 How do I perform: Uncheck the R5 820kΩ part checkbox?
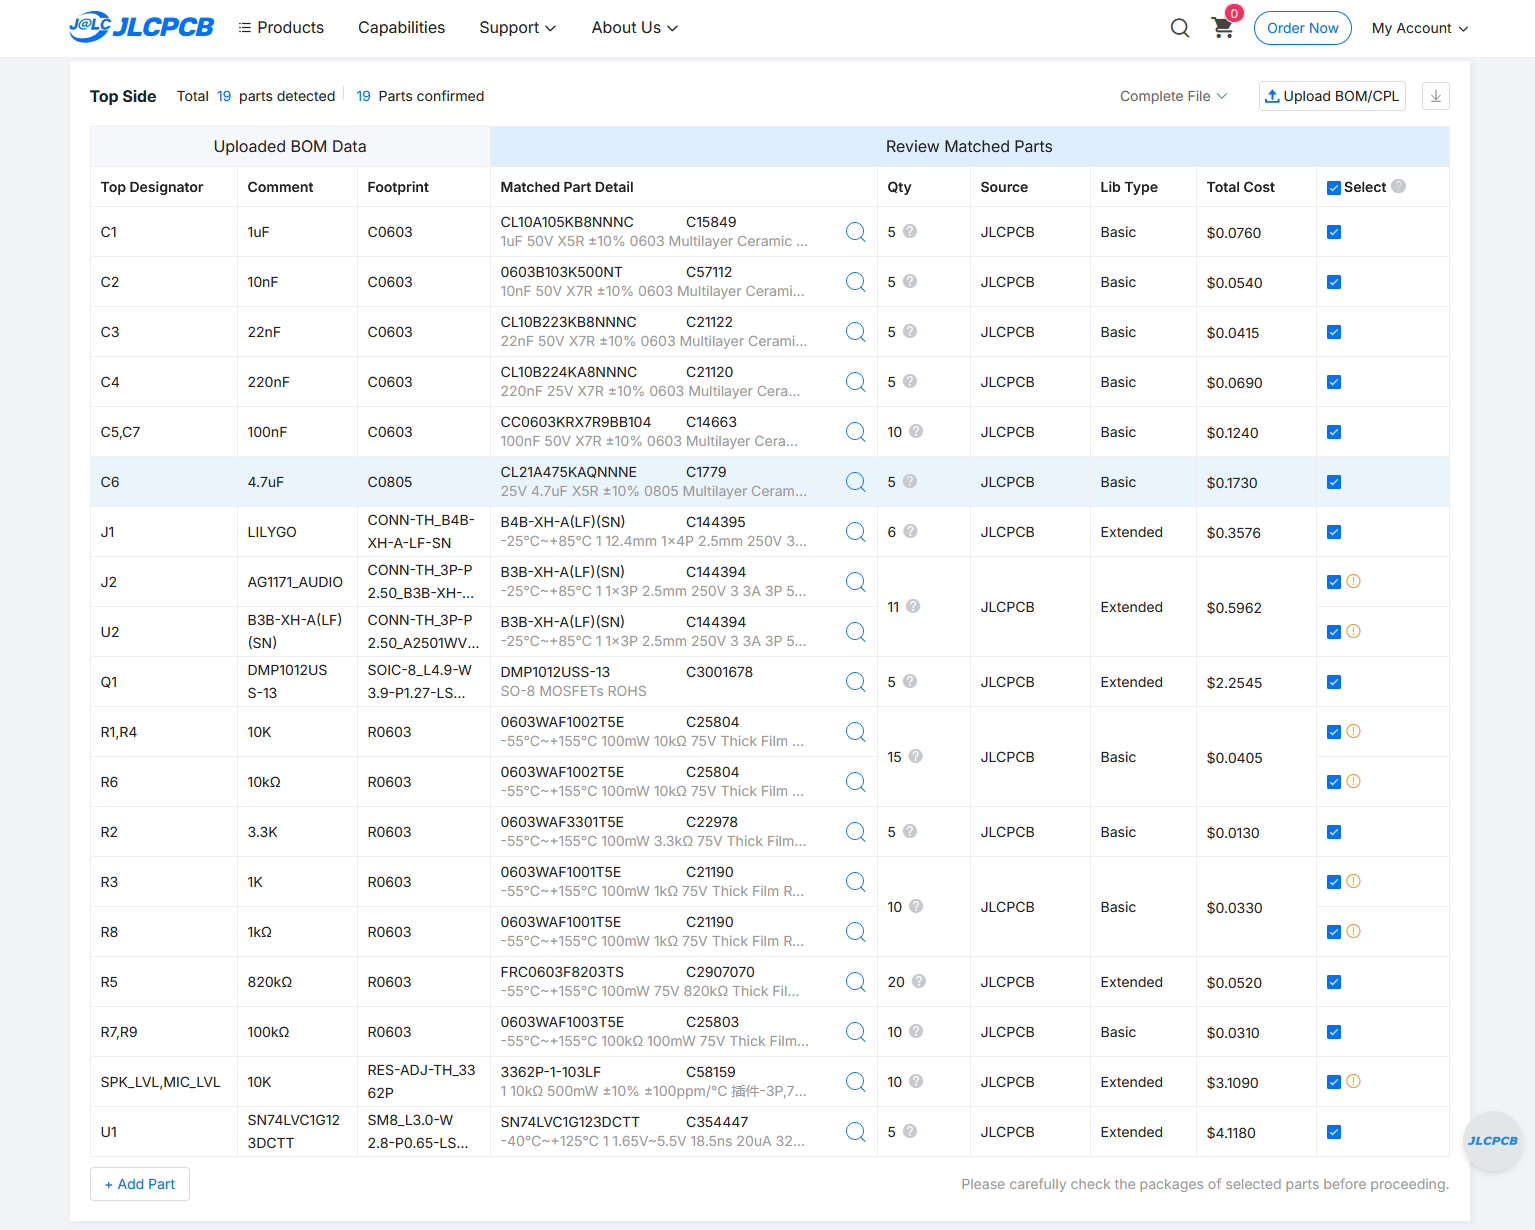coord(1334,982)
